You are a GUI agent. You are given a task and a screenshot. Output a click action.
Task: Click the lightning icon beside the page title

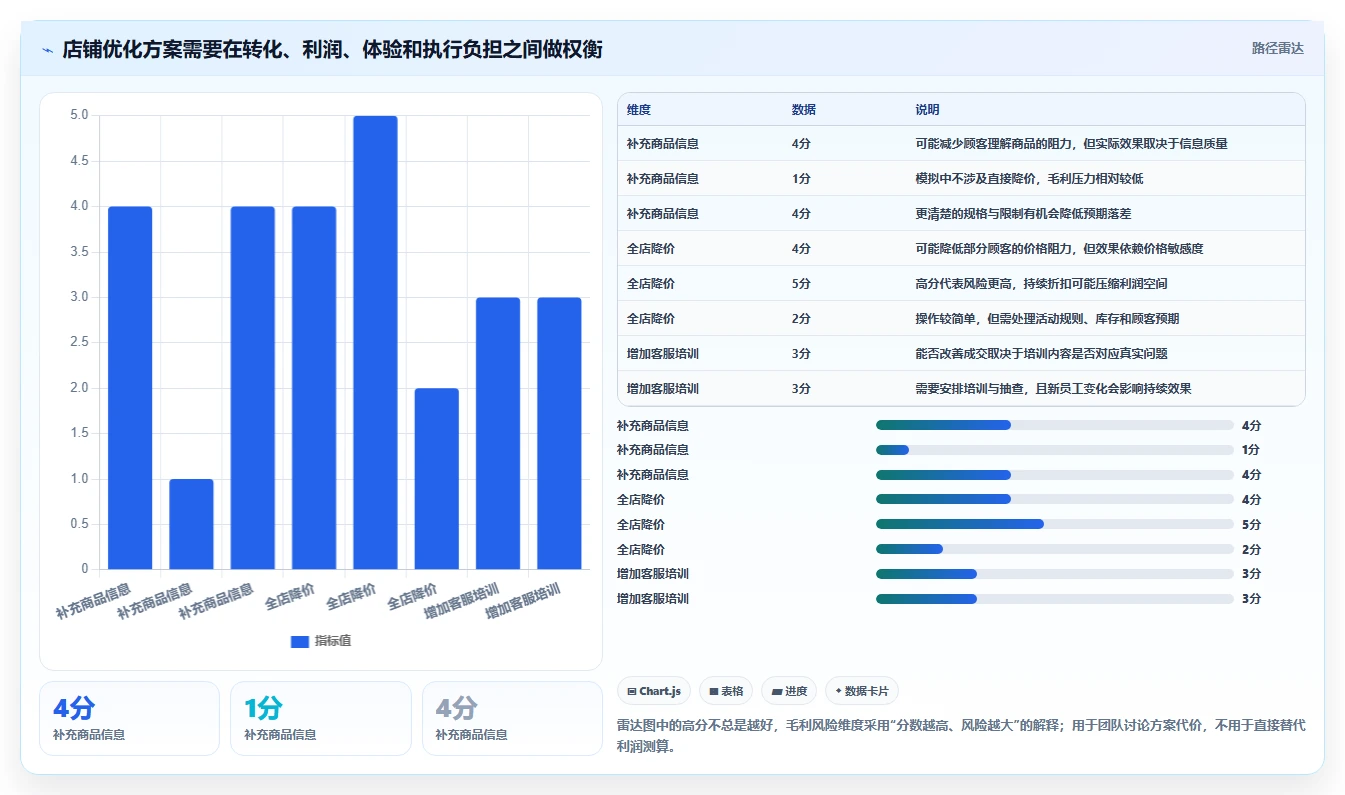[x=48, y=50]
